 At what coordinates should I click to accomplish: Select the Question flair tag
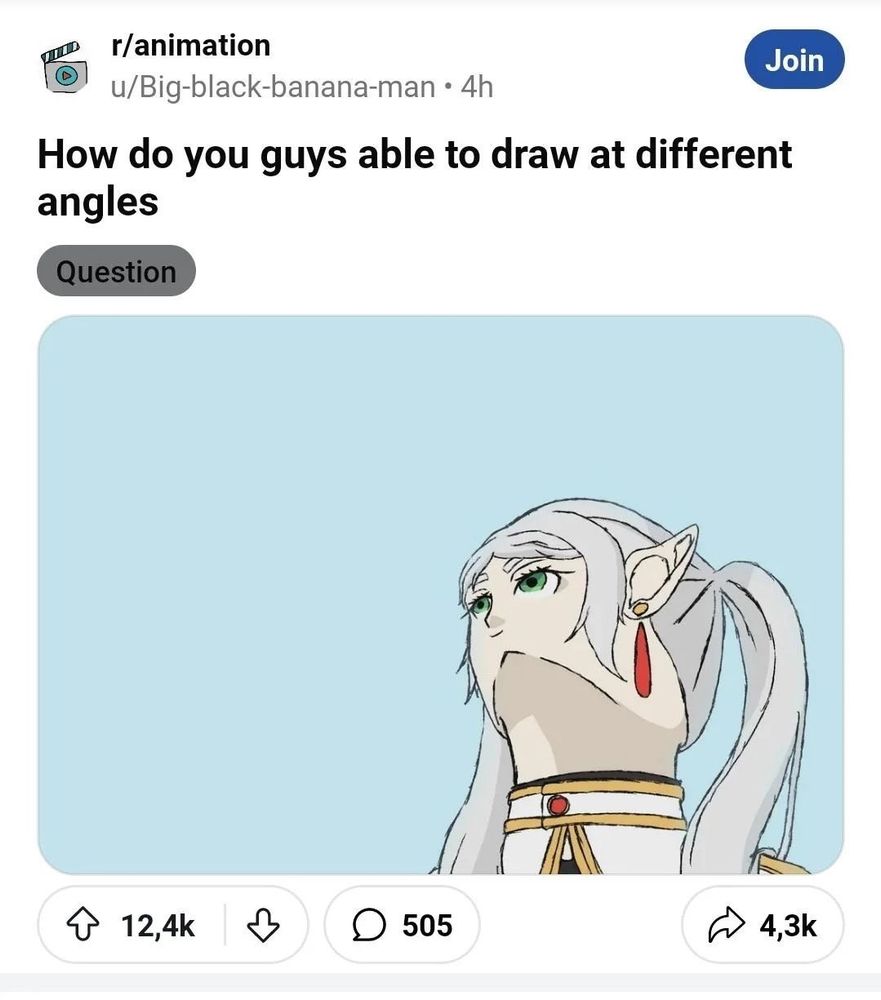tap(115, 270)
